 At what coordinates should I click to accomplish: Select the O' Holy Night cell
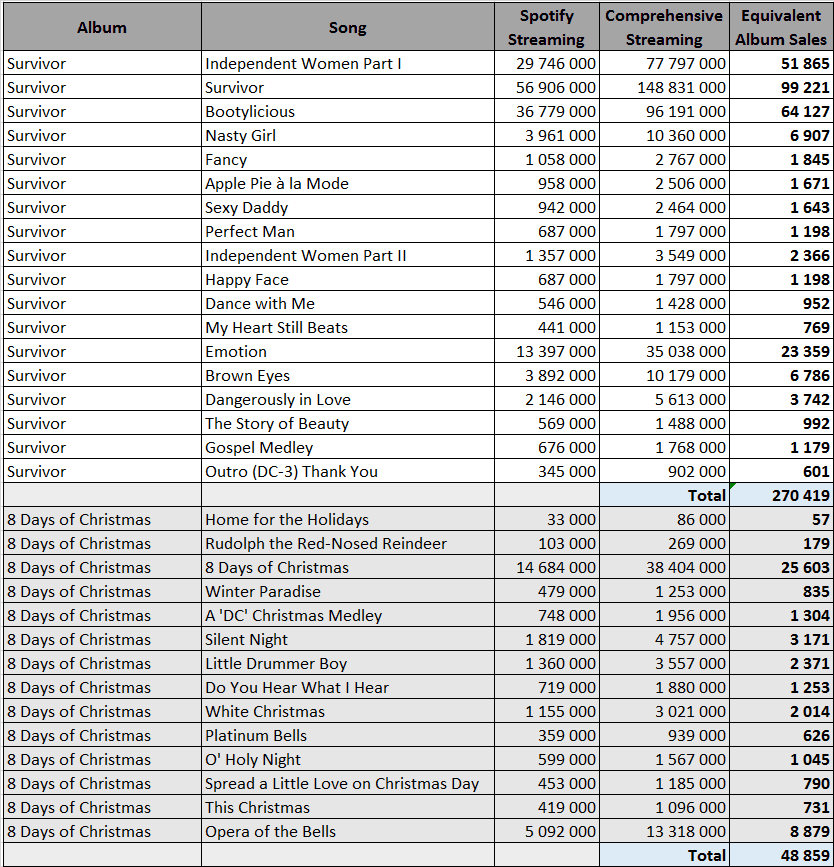pos(348,759)
